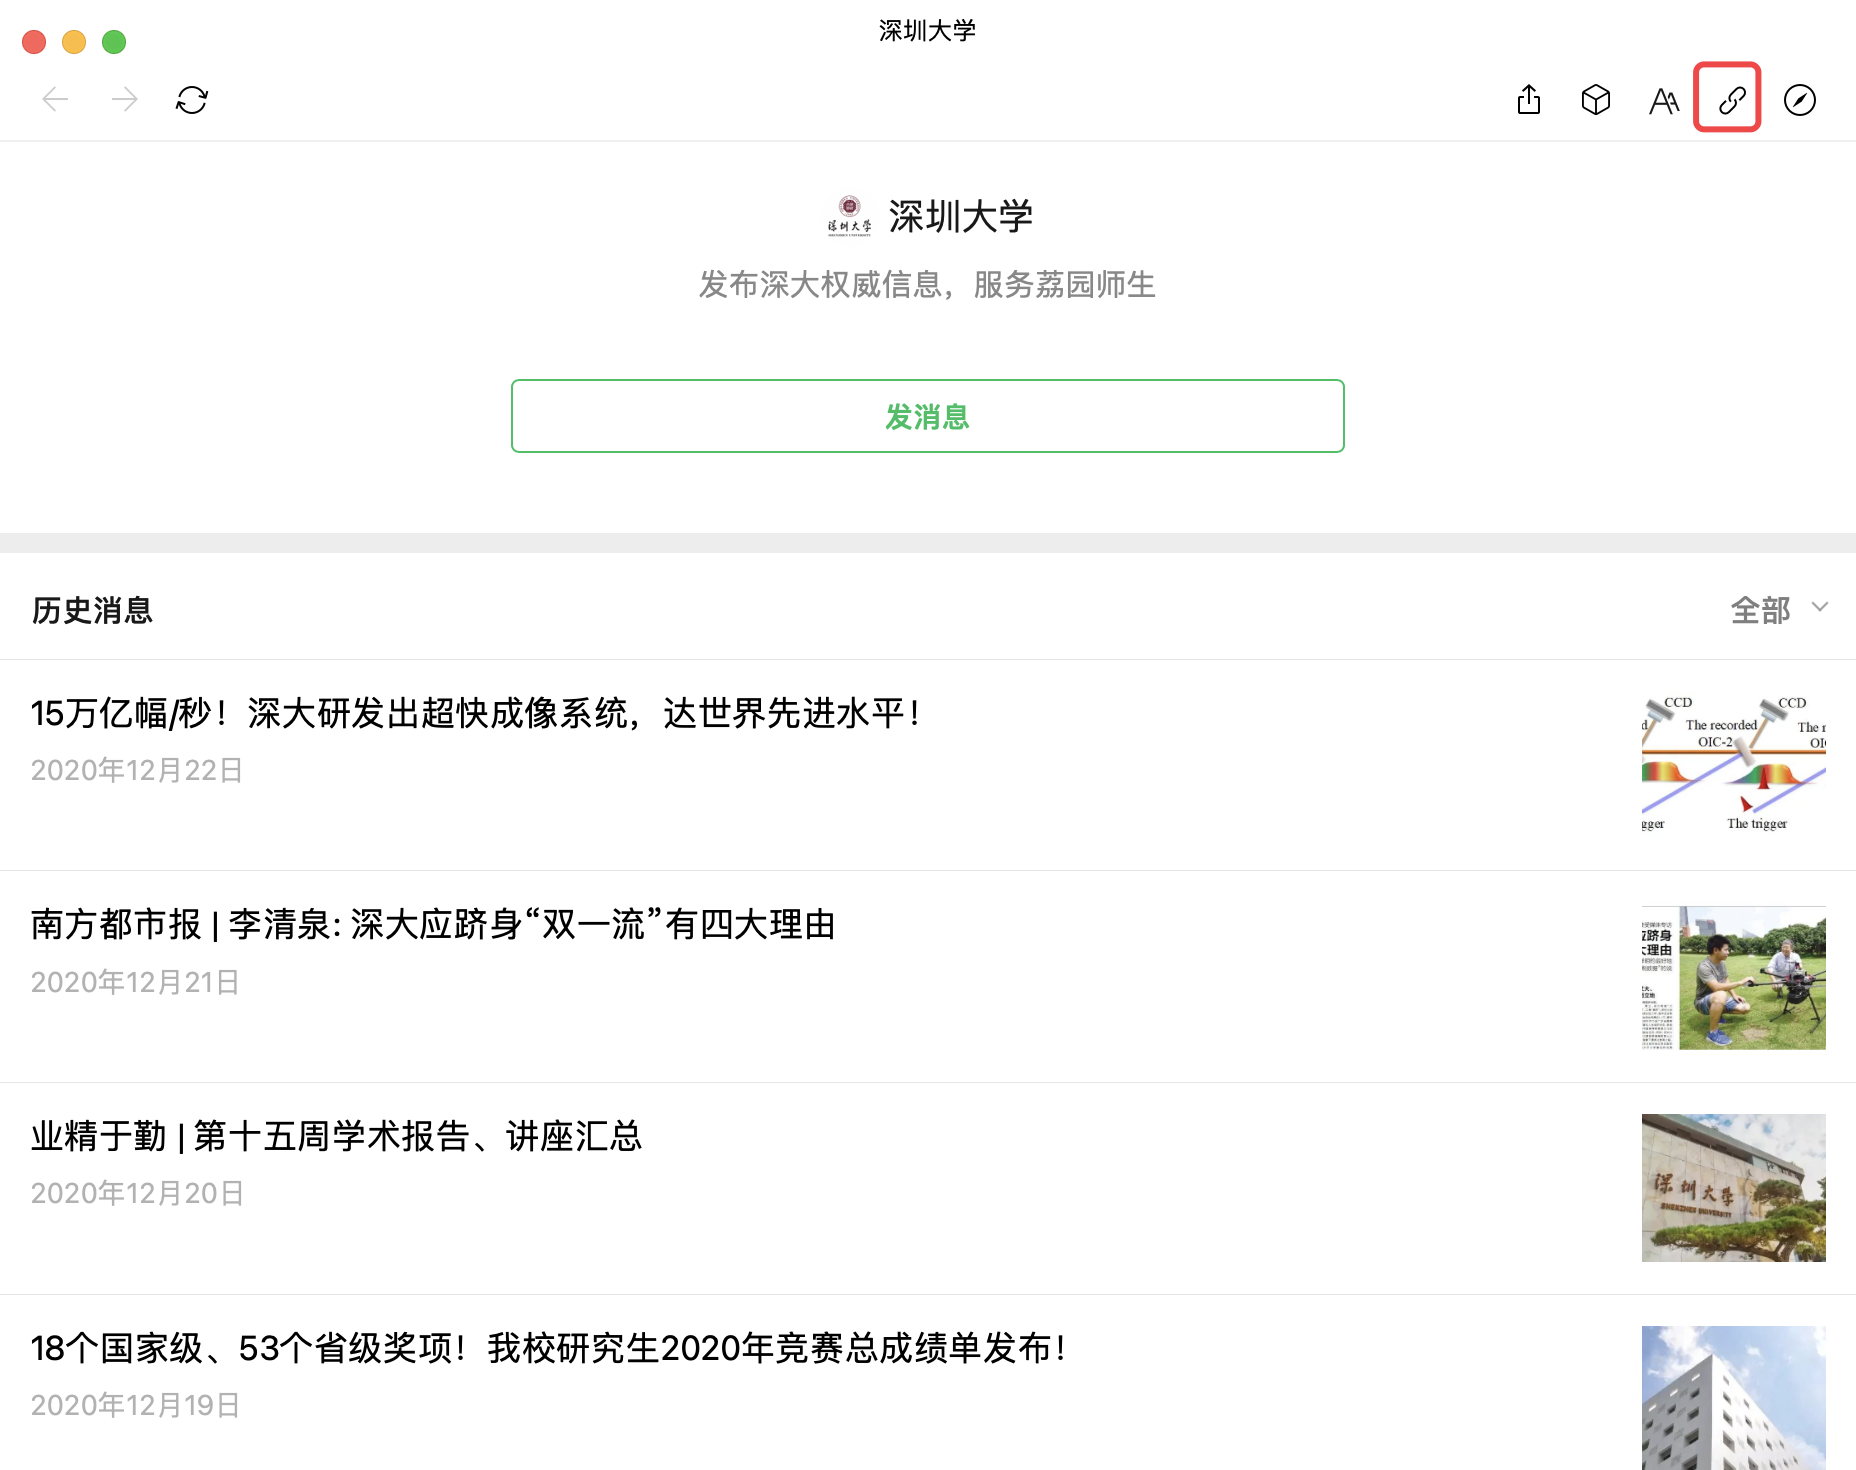Click the date 2020年12月22日
Viewport: 1856px width, 1470px height.
pos(137,770)
